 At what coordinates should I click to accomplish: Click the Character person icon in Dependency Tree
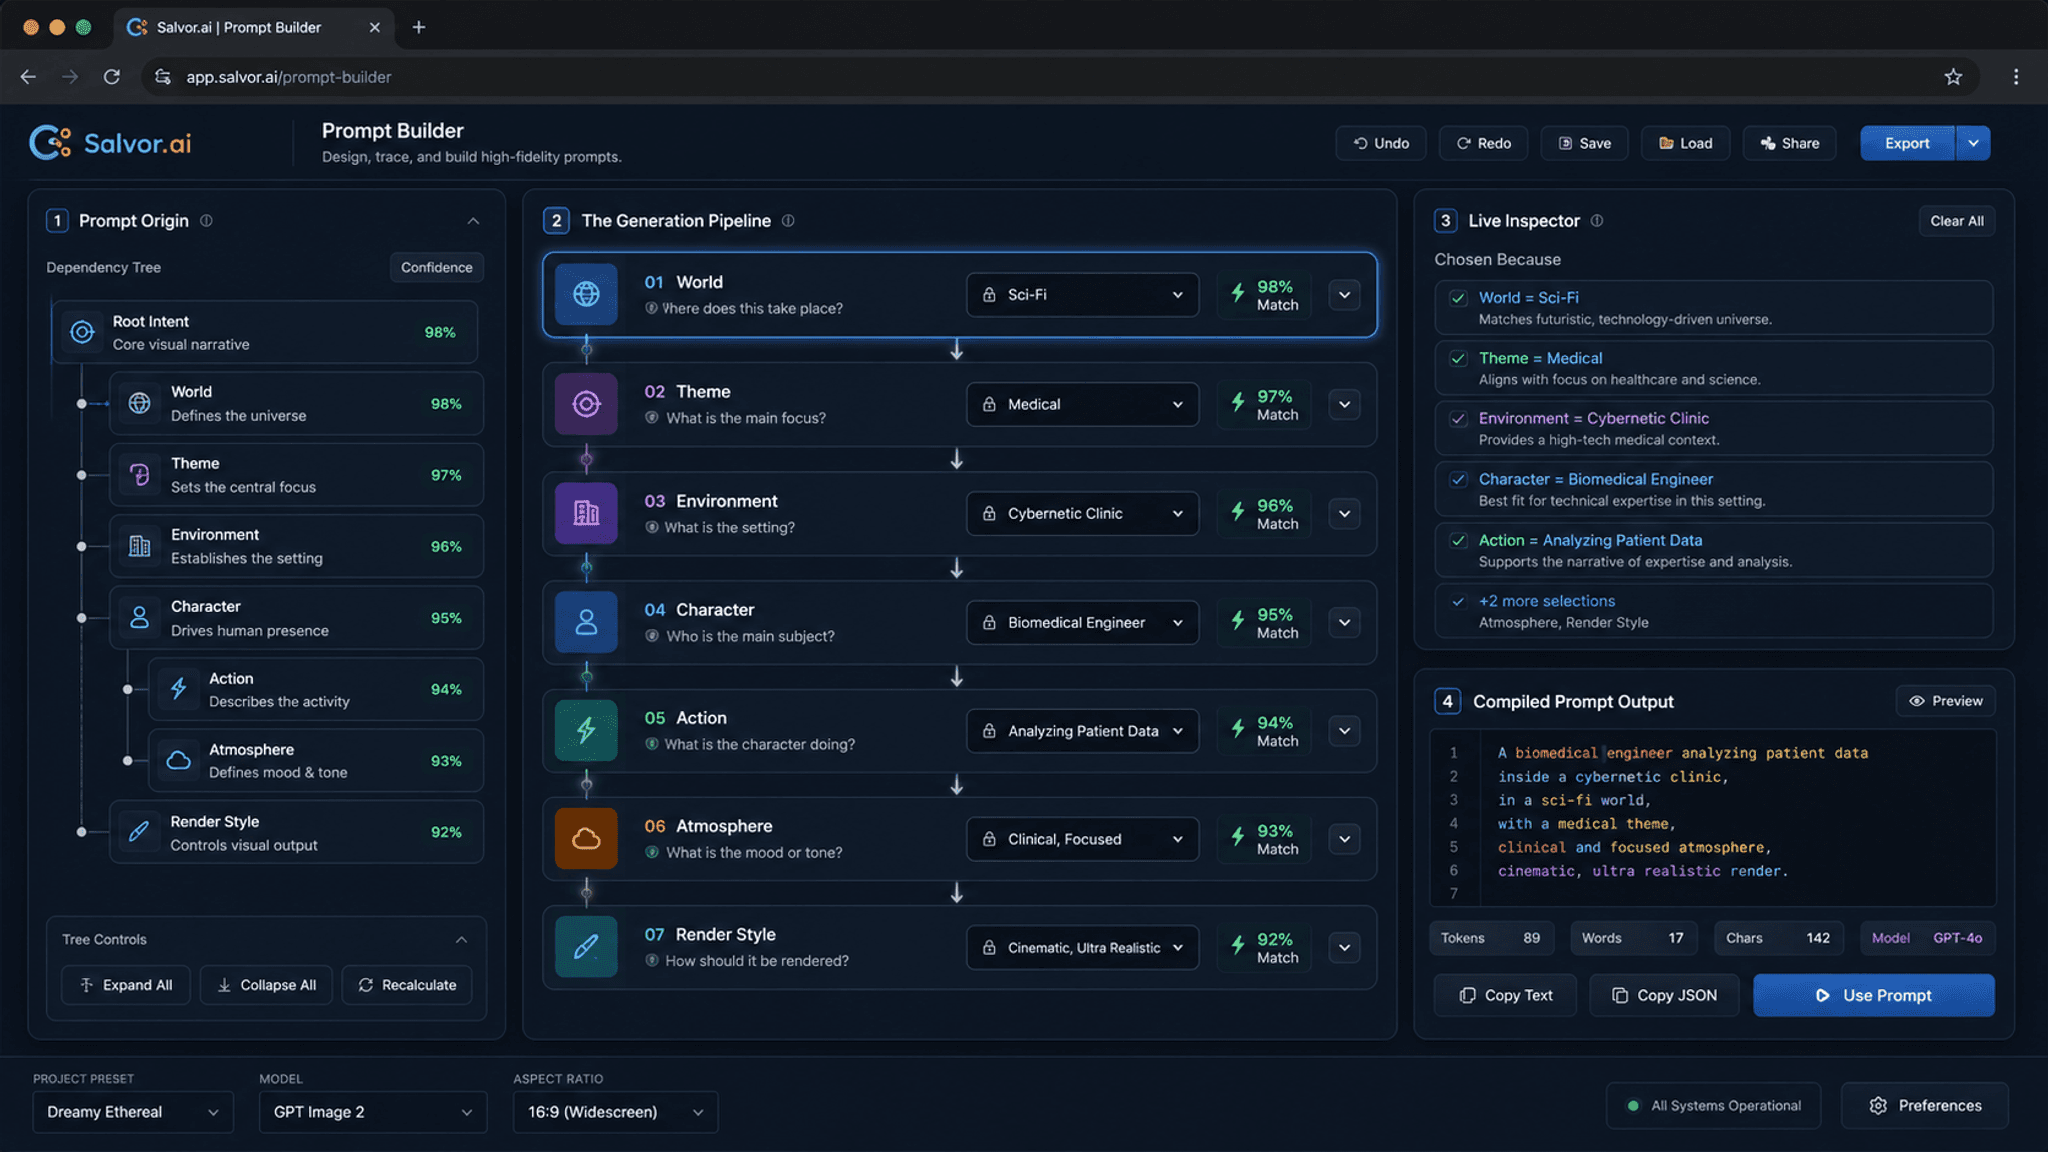pyautogui.click(x=139, y=618)
